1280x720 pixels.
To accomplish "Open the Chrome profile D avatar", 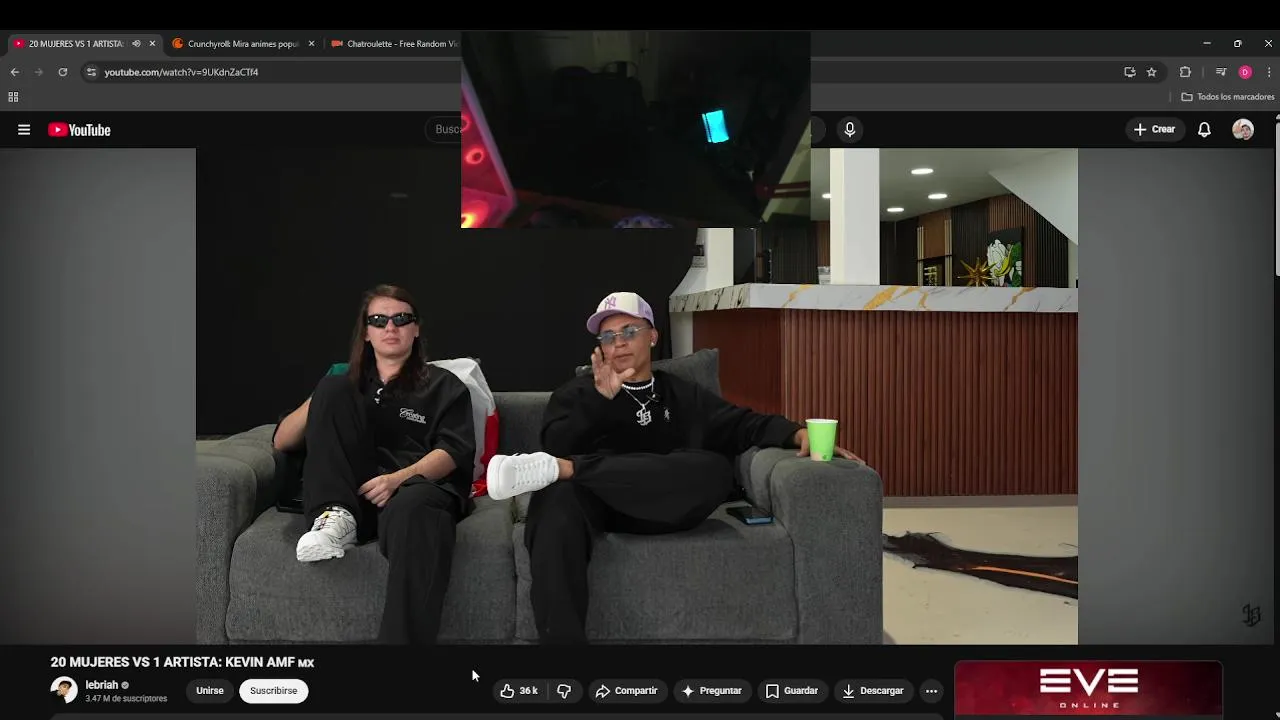I will coord(1245,72).
